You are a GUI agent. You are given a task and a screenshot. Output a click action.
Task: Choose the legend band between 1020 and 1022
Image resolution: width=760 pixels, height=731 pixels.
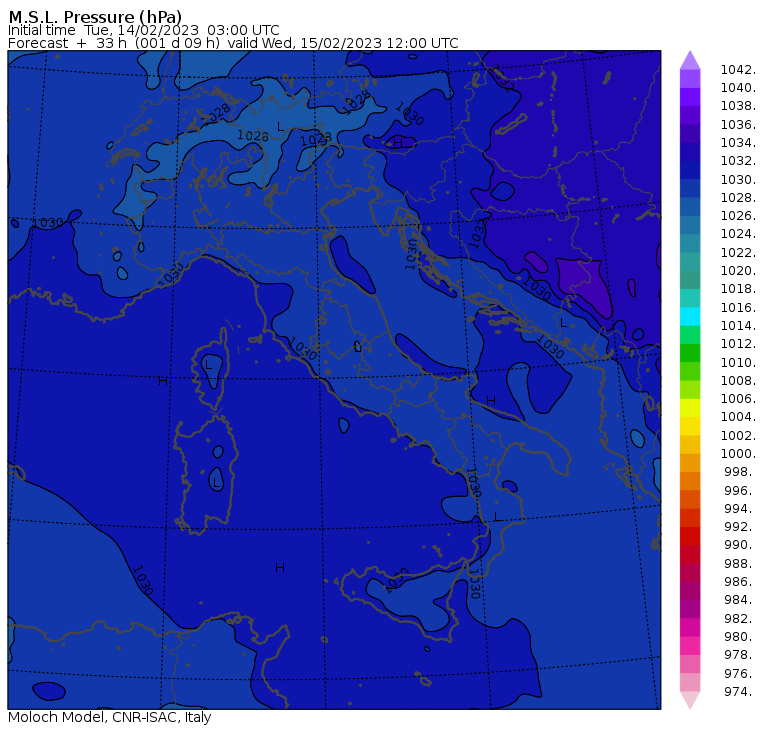pos(690,262)
